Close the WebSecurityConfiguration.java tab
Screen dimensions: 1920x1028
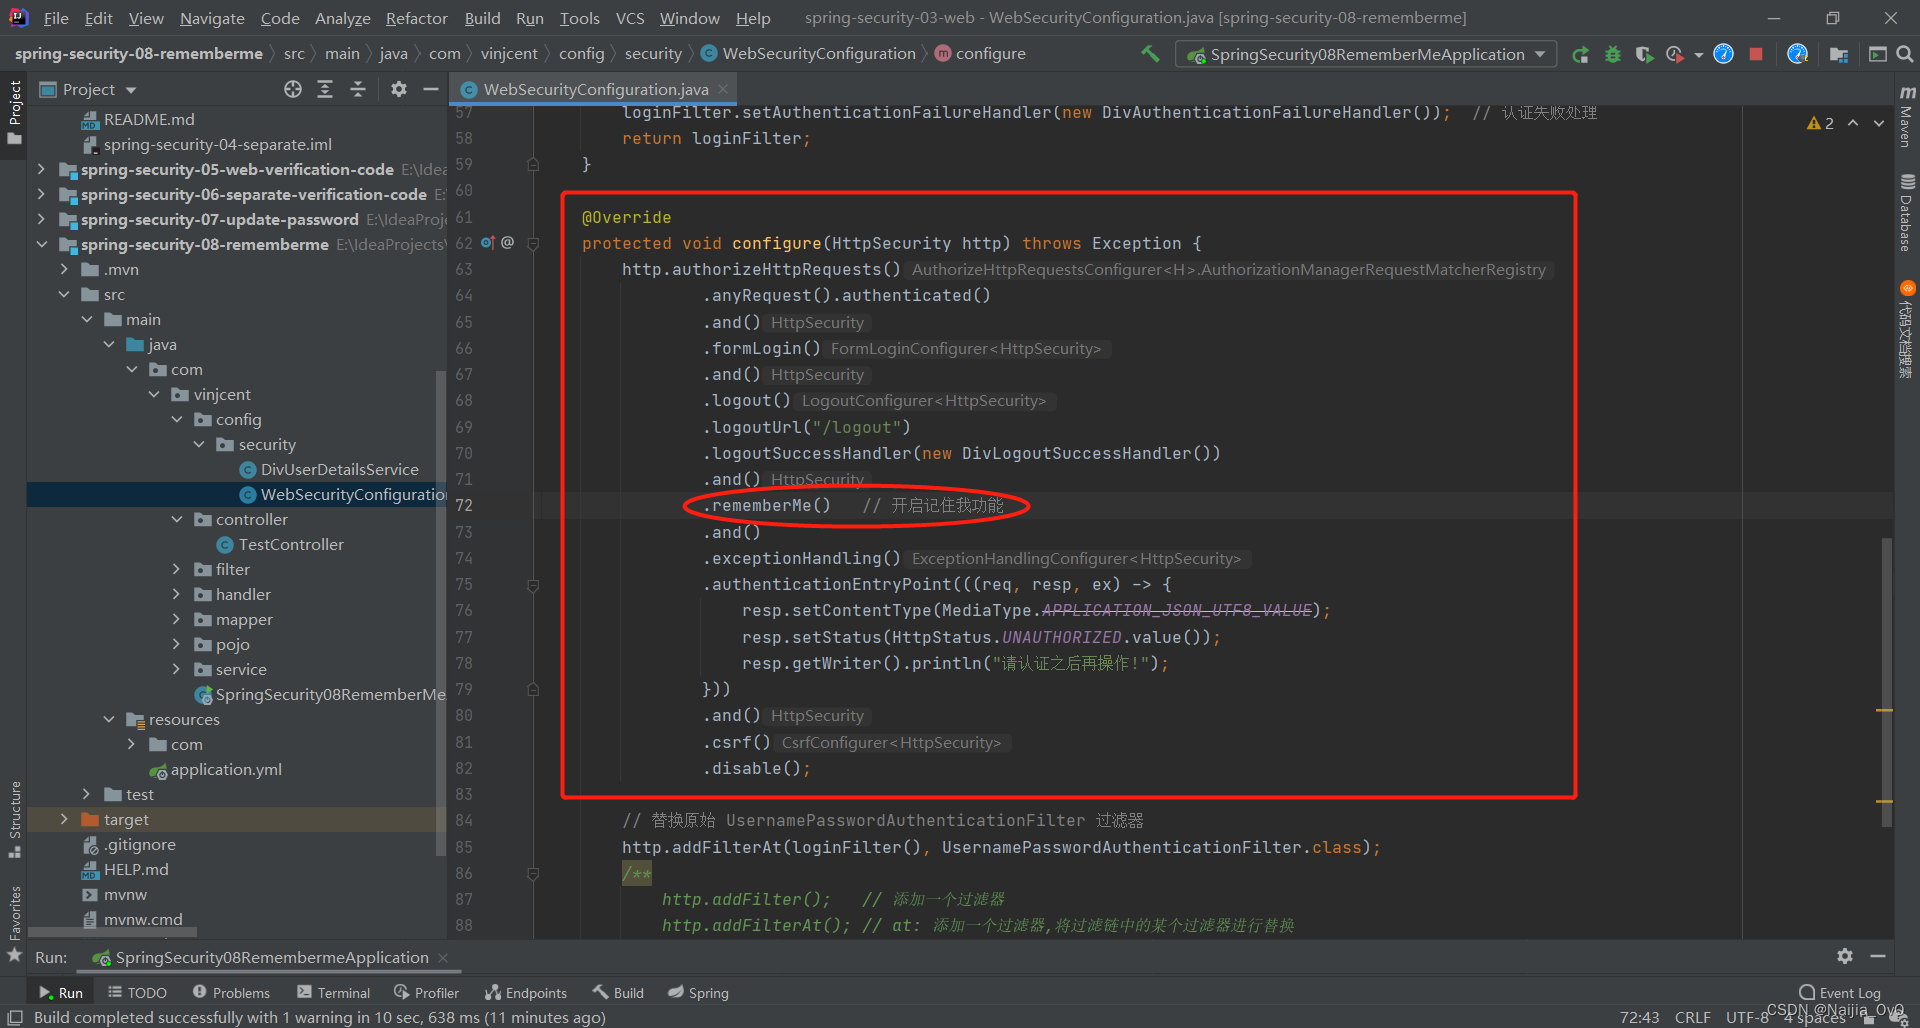point(724,89)
